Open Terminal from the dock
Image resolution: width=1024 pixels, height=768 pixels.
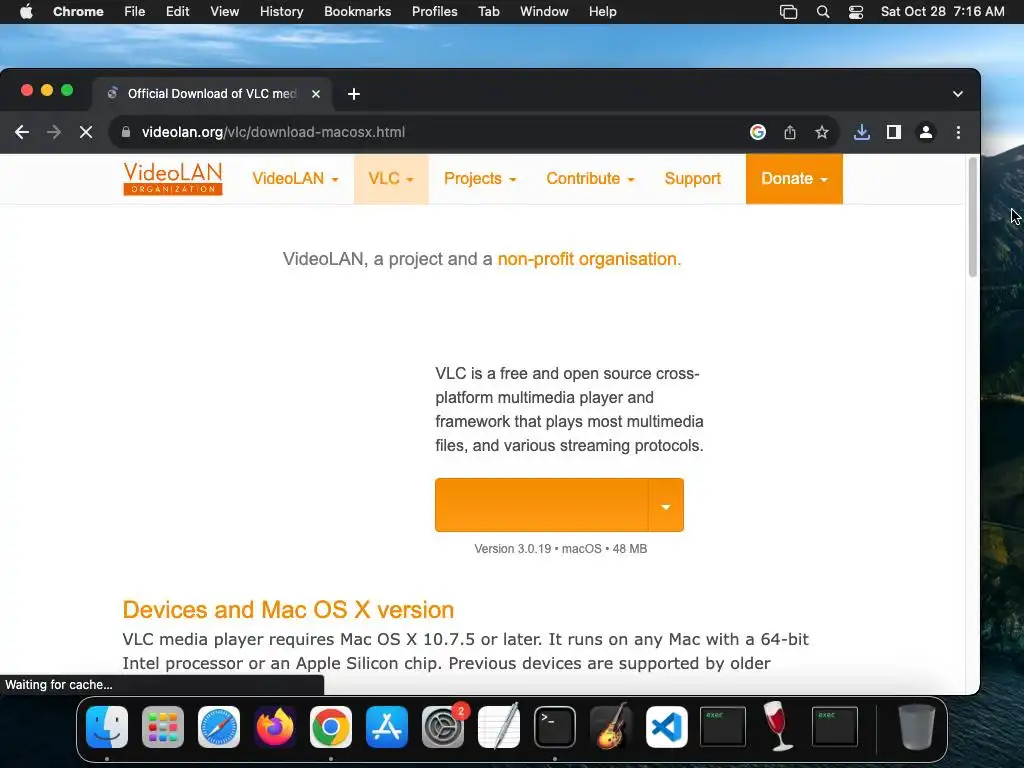[554, 727]
